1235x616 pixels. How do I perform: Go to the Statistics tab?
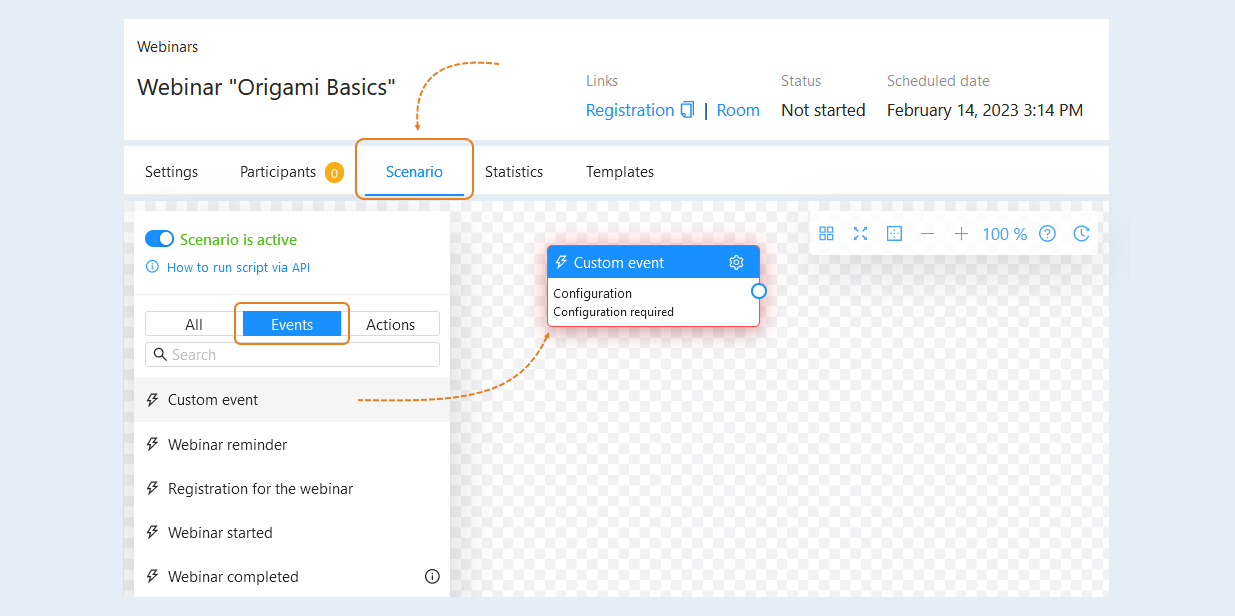tap(514, 172)
